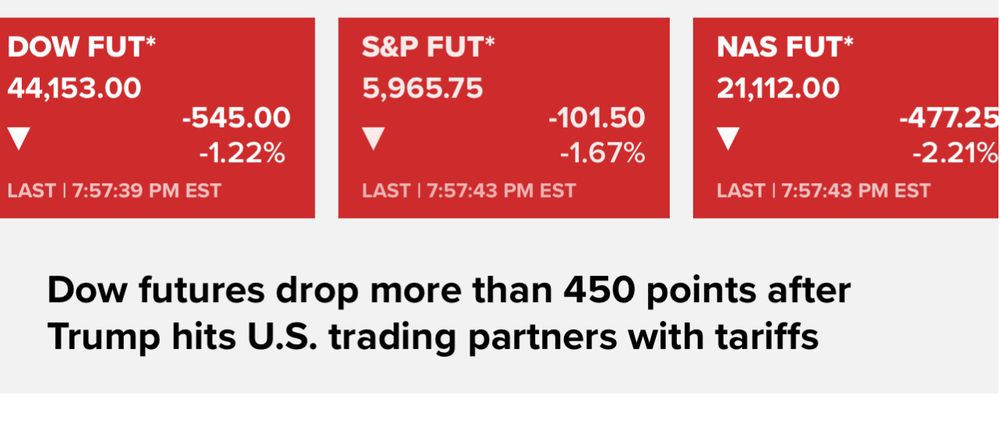
Task: Click the down triangle on NAS FUT card
Action: click(728, 138)
